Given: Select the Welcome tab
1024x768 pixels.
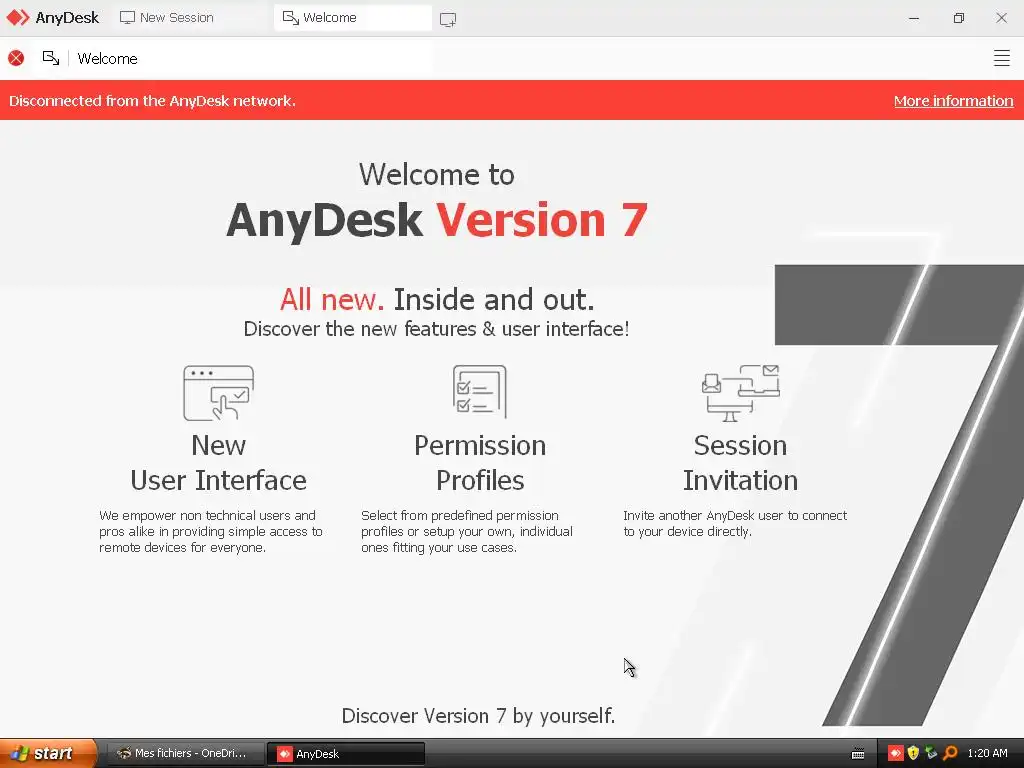Looking at the screenshot, I should coord(353,18).
